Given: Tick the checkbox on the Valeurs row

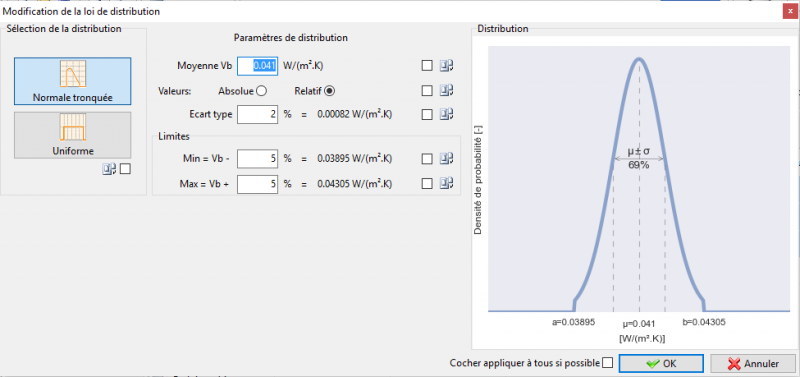Looking at the screenshot, I should point(427,91).
